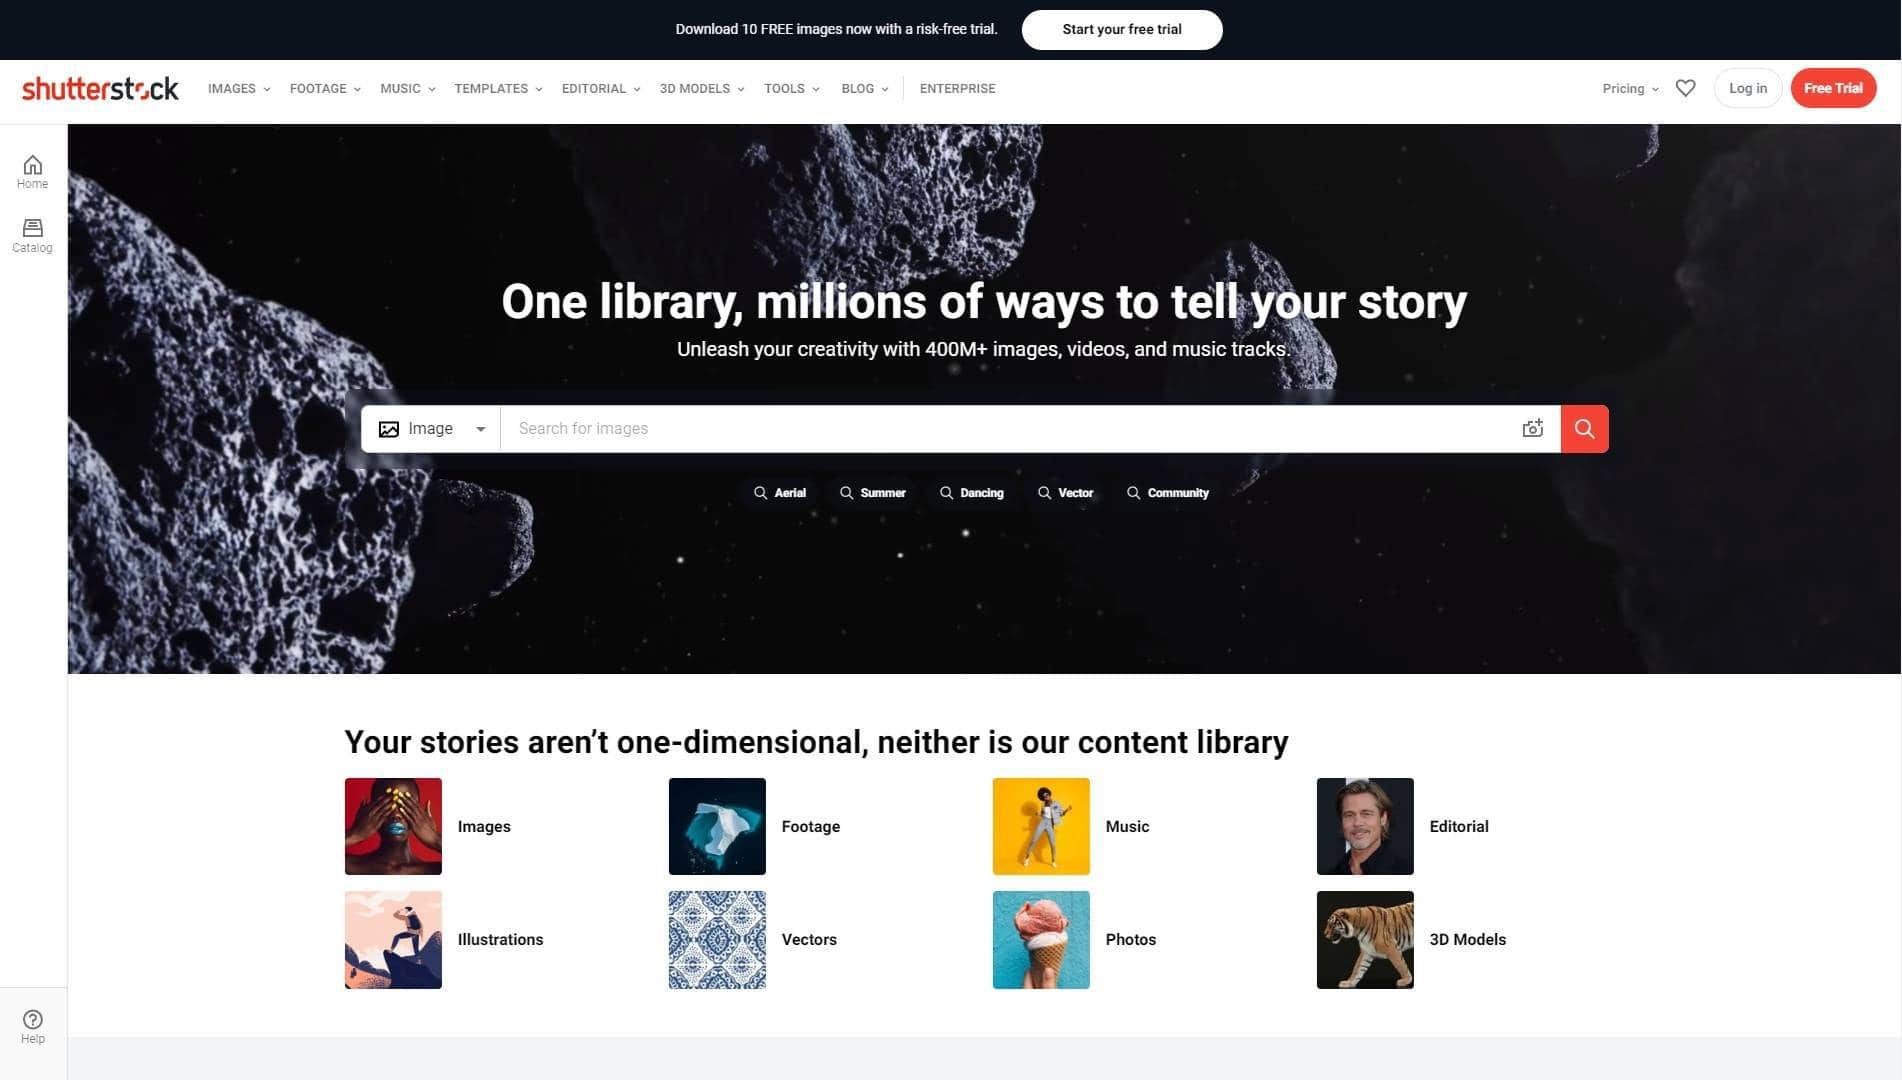Click the search by image camera icon
Screen dimensions: 1902x1080
1532,428
